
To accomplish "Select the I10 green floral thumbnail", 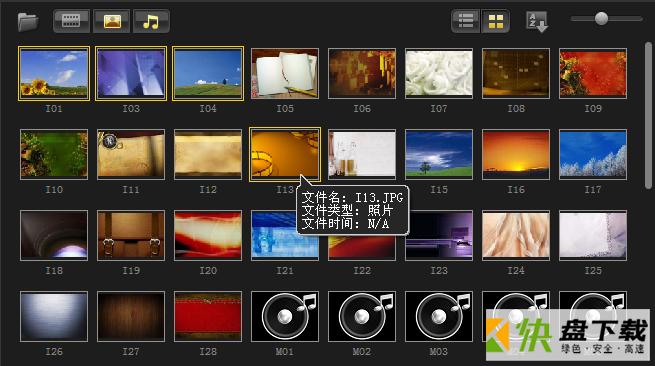I will coord(54,155).
